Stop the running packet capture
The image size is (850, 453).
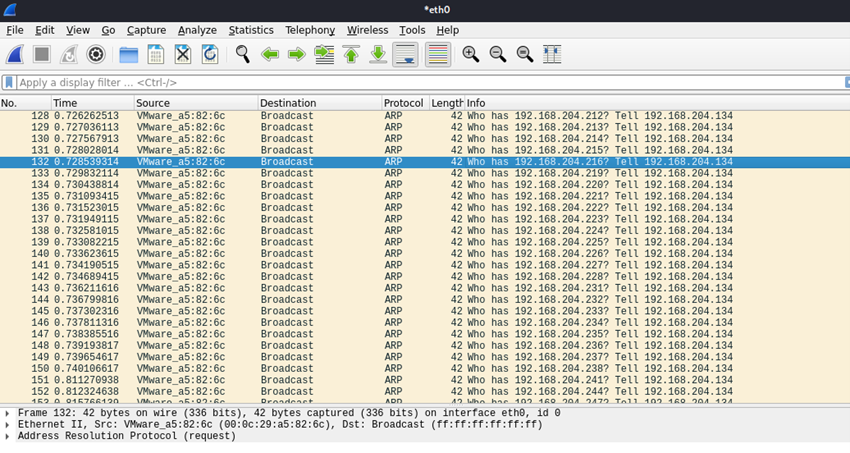click(x=42, y=54)
